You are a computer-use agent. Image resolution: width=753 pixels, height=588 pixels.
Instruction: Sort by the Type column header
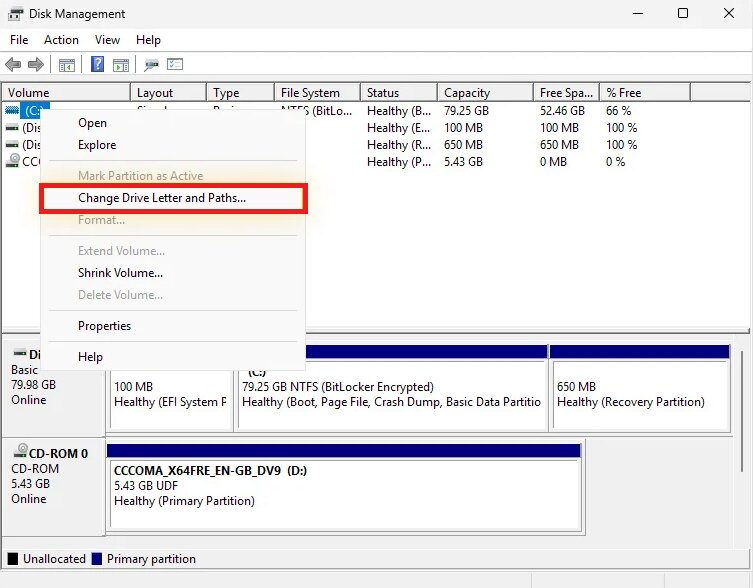coord(241,93)
